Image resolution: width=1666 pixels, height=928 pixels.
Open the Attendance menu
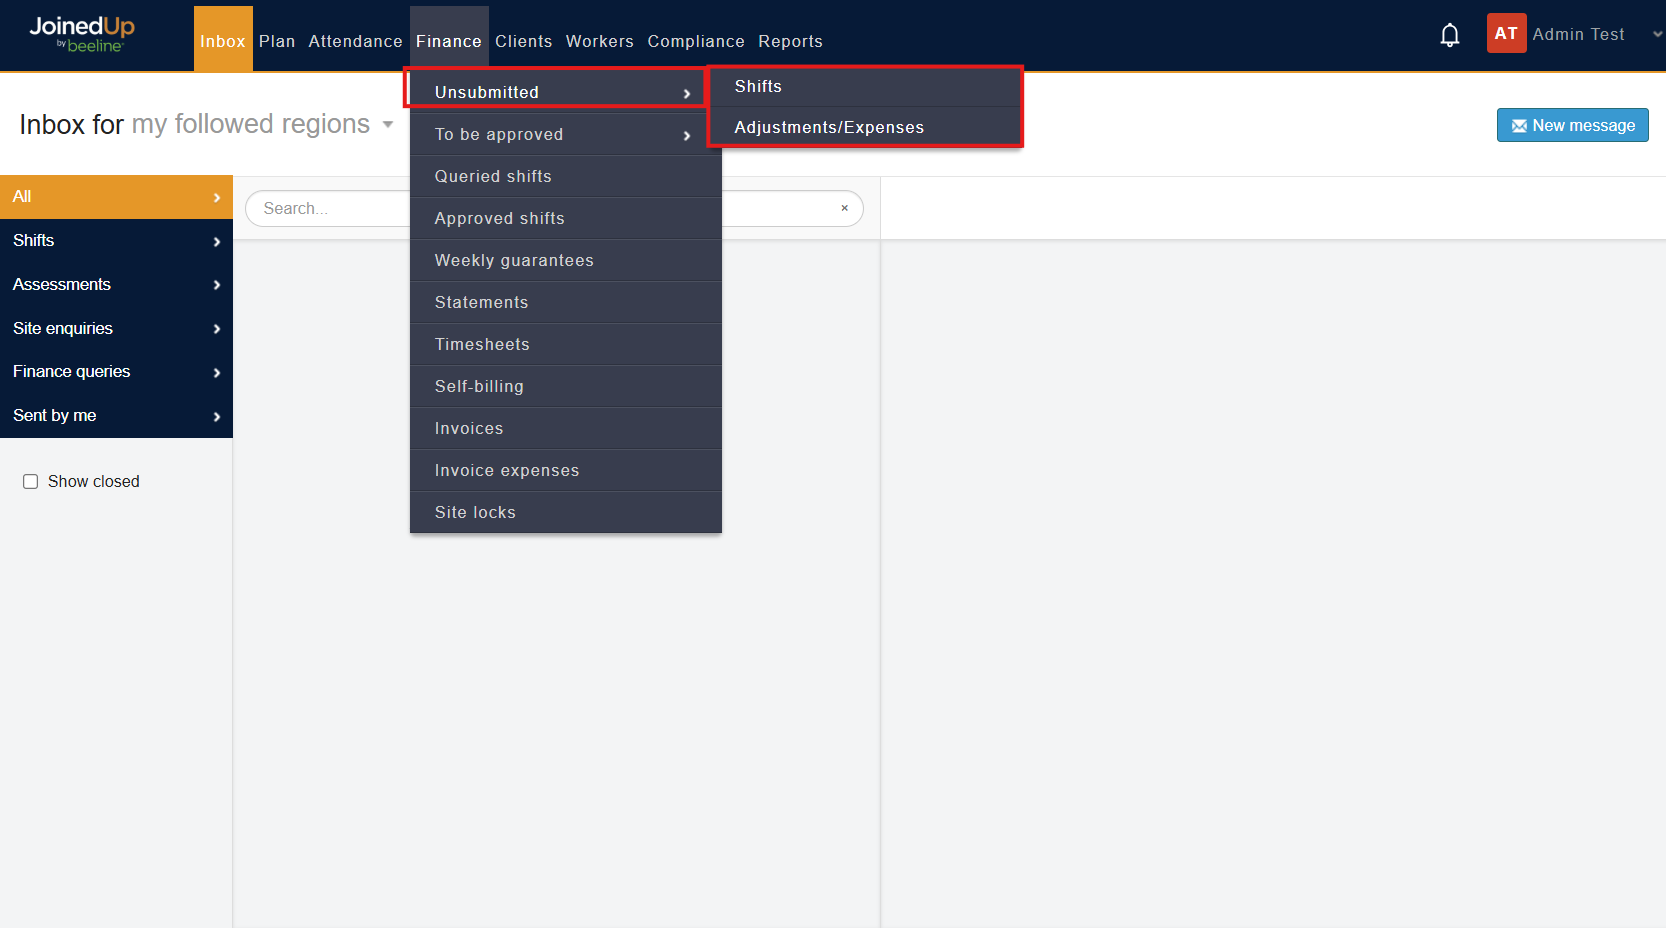tap(355, 41)
